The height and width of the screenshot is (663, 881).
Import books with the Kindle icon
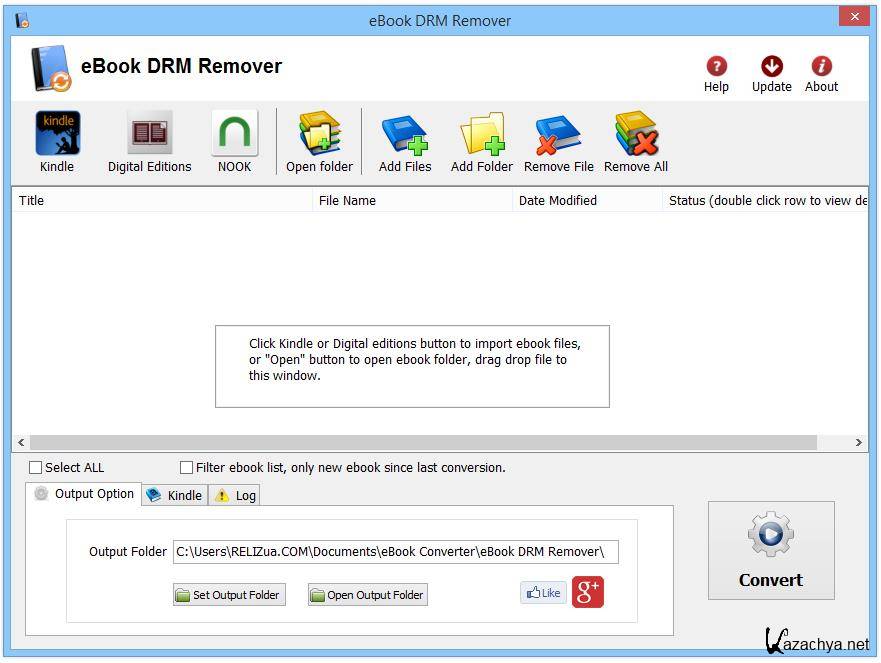tap(57, 135)
